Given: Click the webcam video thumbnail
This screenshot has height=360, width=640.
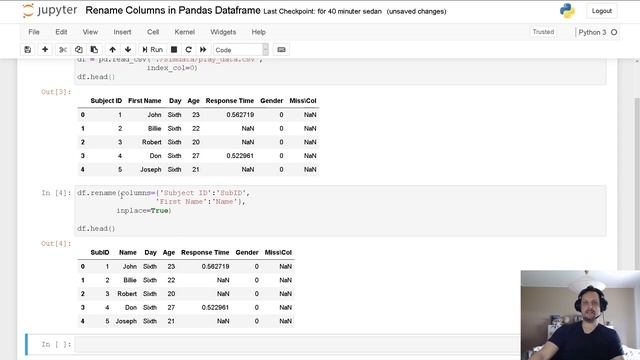Looking at the screenshot, I should click(580, 315).
